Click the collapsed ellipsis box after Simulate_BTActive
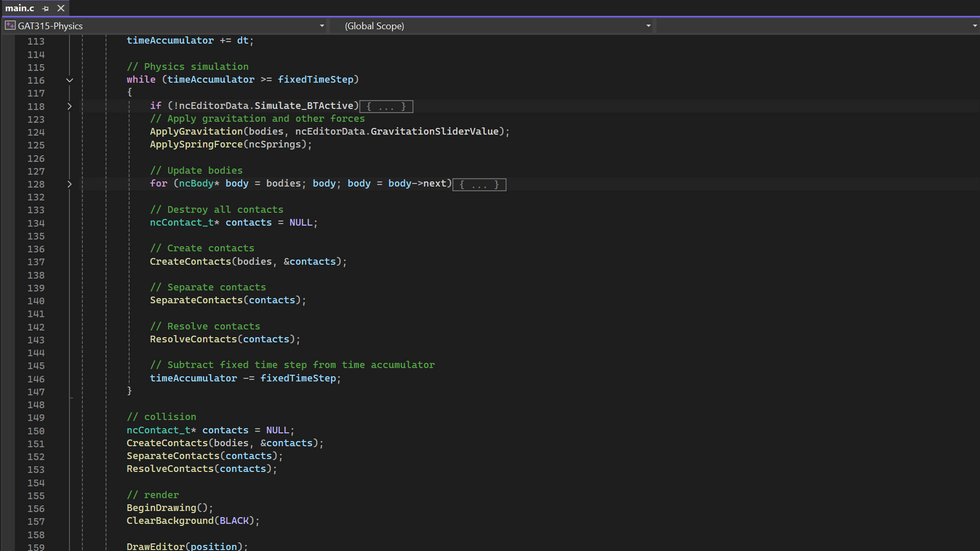 click(x=386, y=106)
